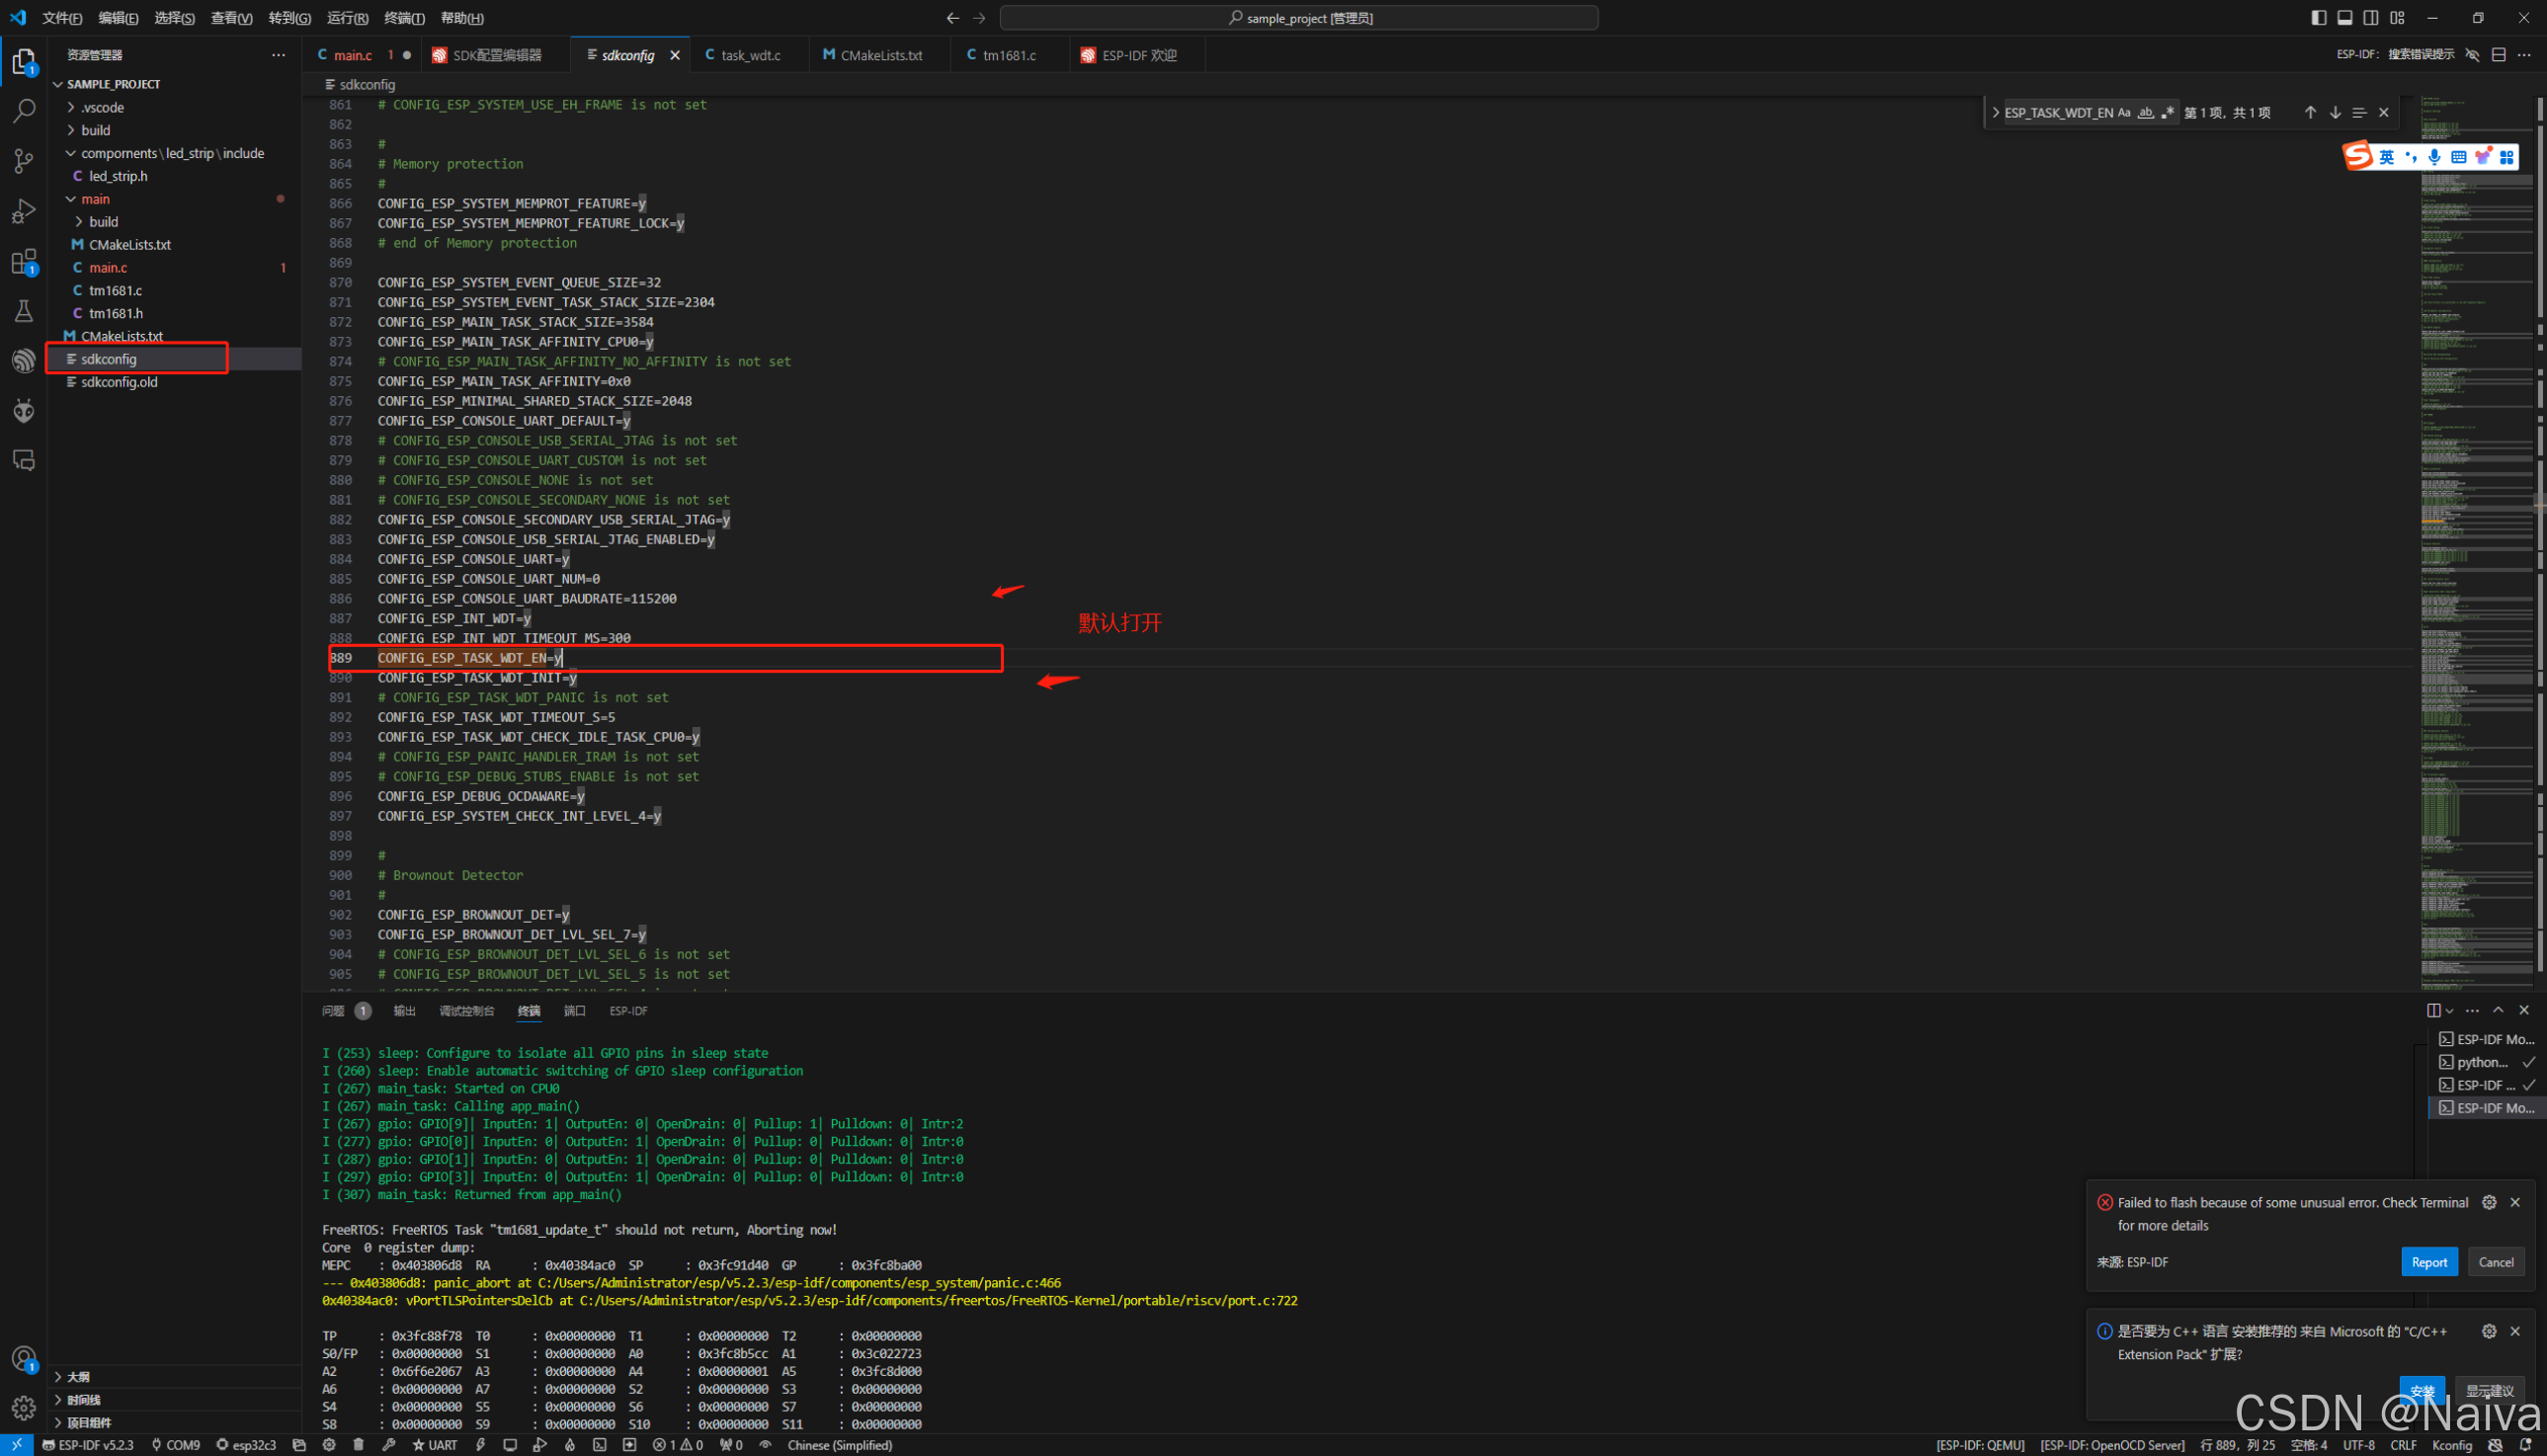This screenshot has width=2547, height=1456.
Task: Build project using the wrench icon
Action: 390,1445
